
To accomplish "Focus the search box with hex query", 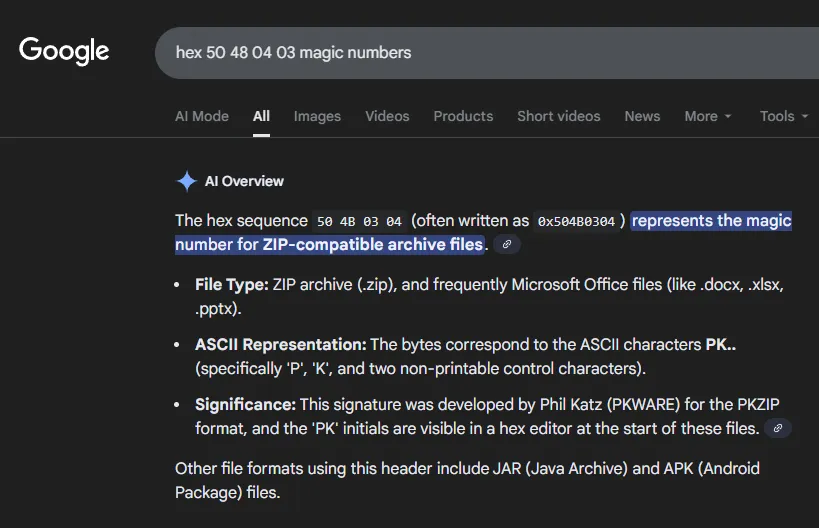I will (x=480, y=52).
